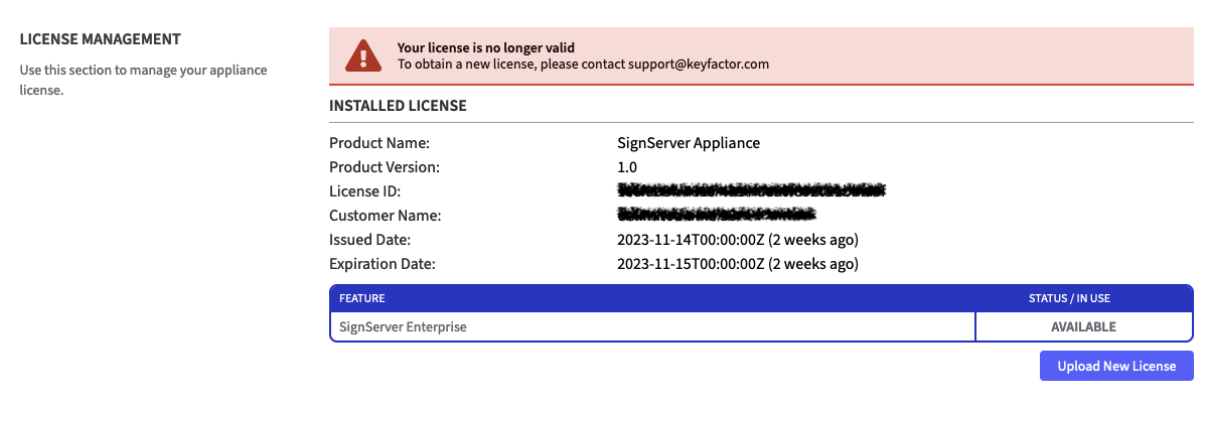Select the 'SignServer Appliance' product name value

point(689,143)
